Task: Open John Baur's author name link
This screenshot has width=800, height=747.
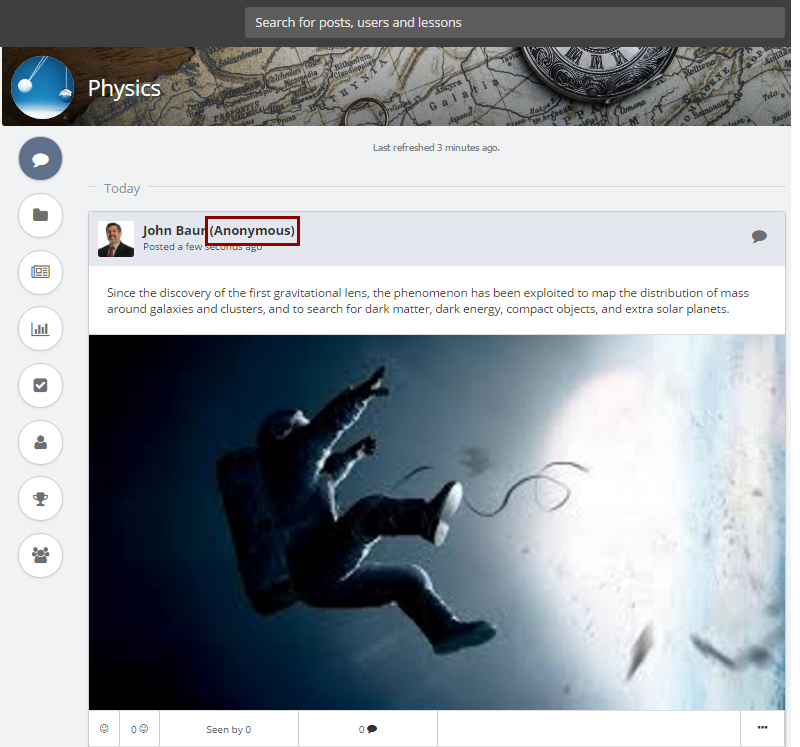Action: point(174,231)
